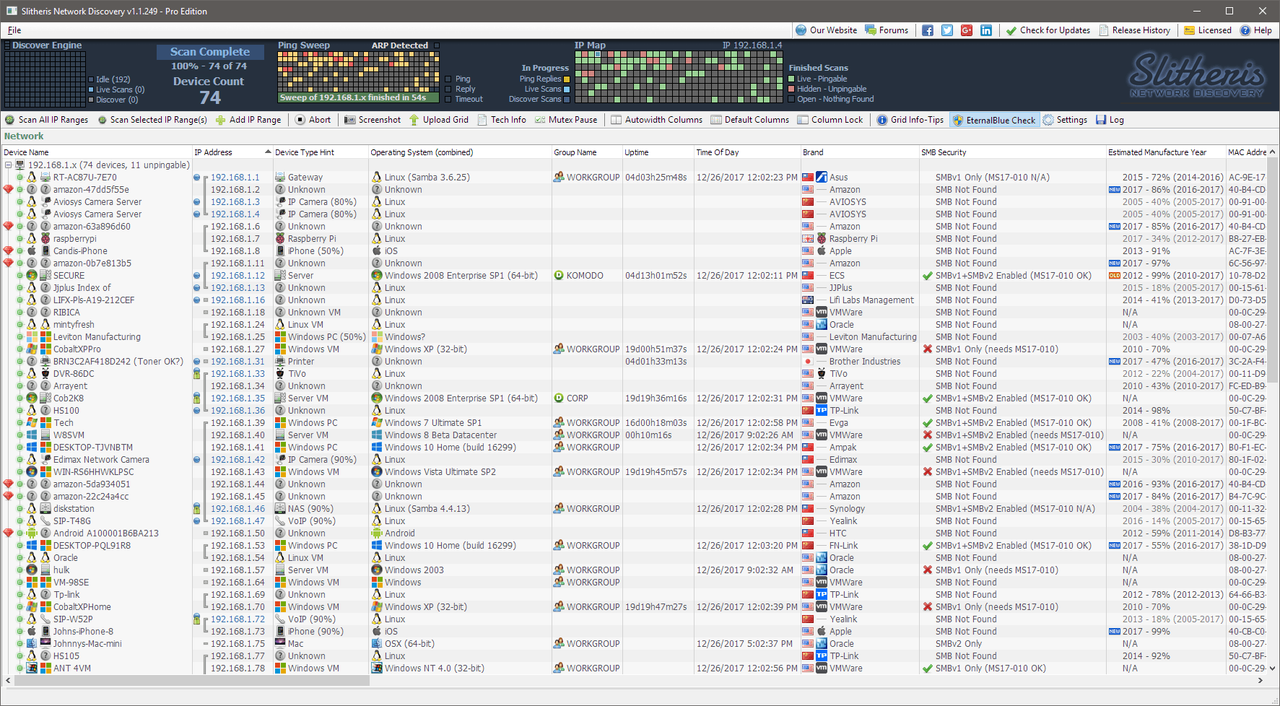The image size is (1280, 706).
Task: Click the 192.168.1.46 IP address
Action: 238,509
